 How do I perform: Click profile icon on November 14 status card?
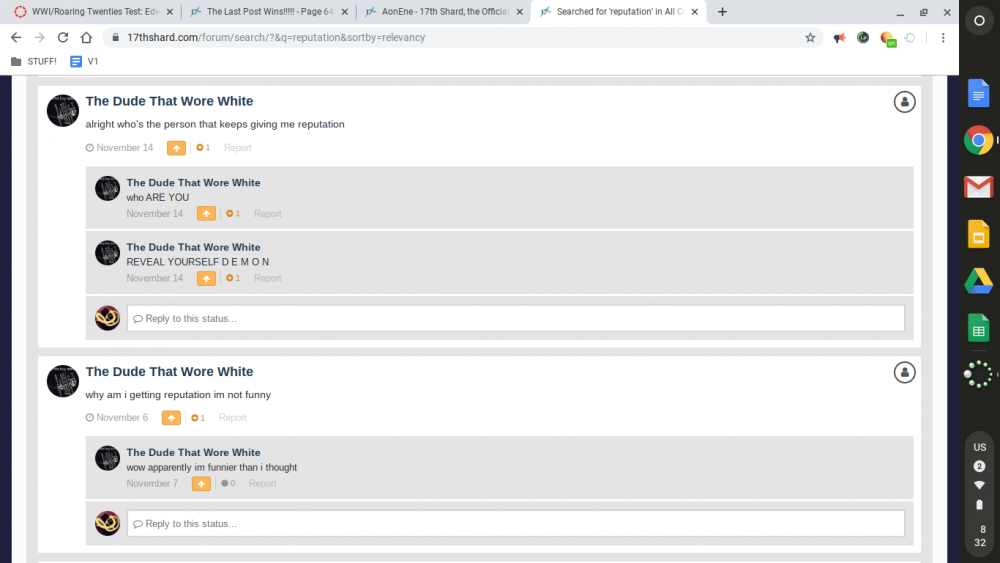(x=904, y=102)
